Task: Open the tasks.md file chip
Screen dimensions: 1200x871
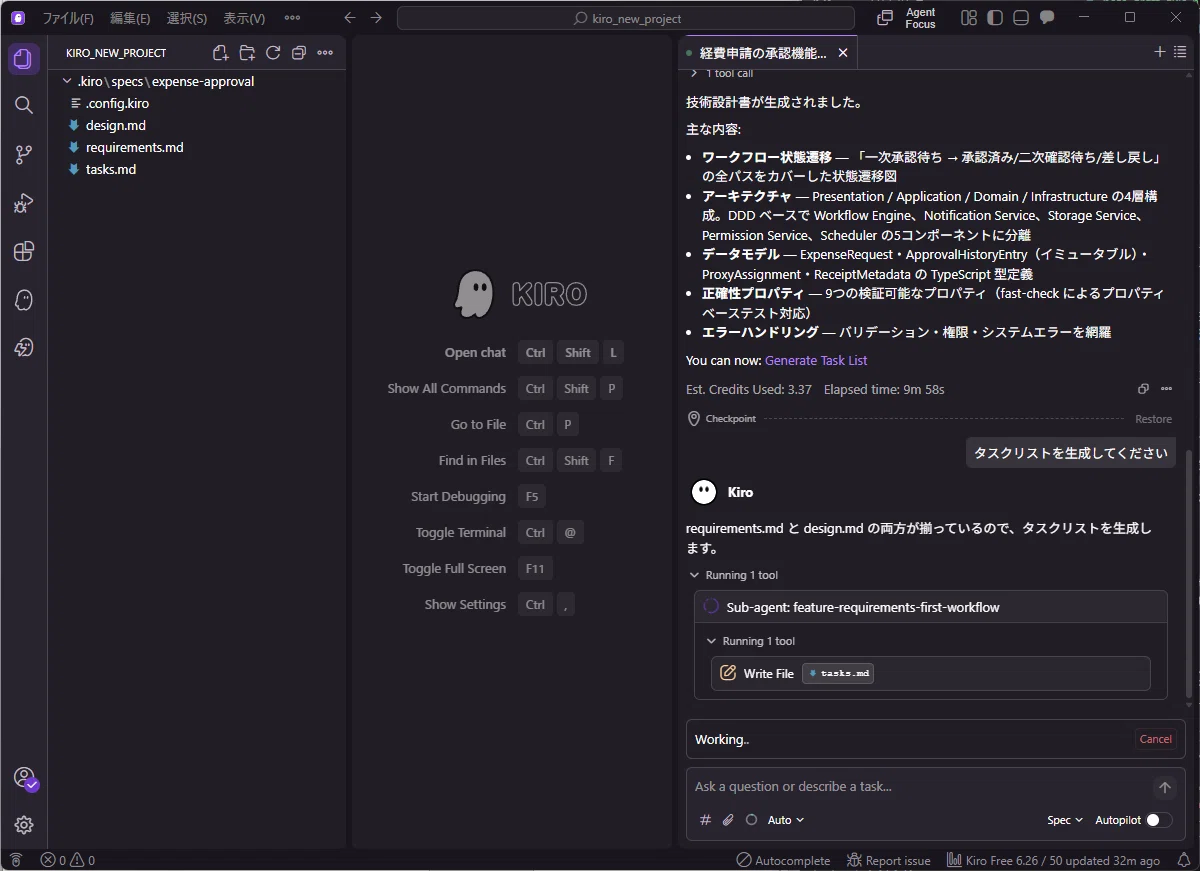Action: [x=838, y=674]
